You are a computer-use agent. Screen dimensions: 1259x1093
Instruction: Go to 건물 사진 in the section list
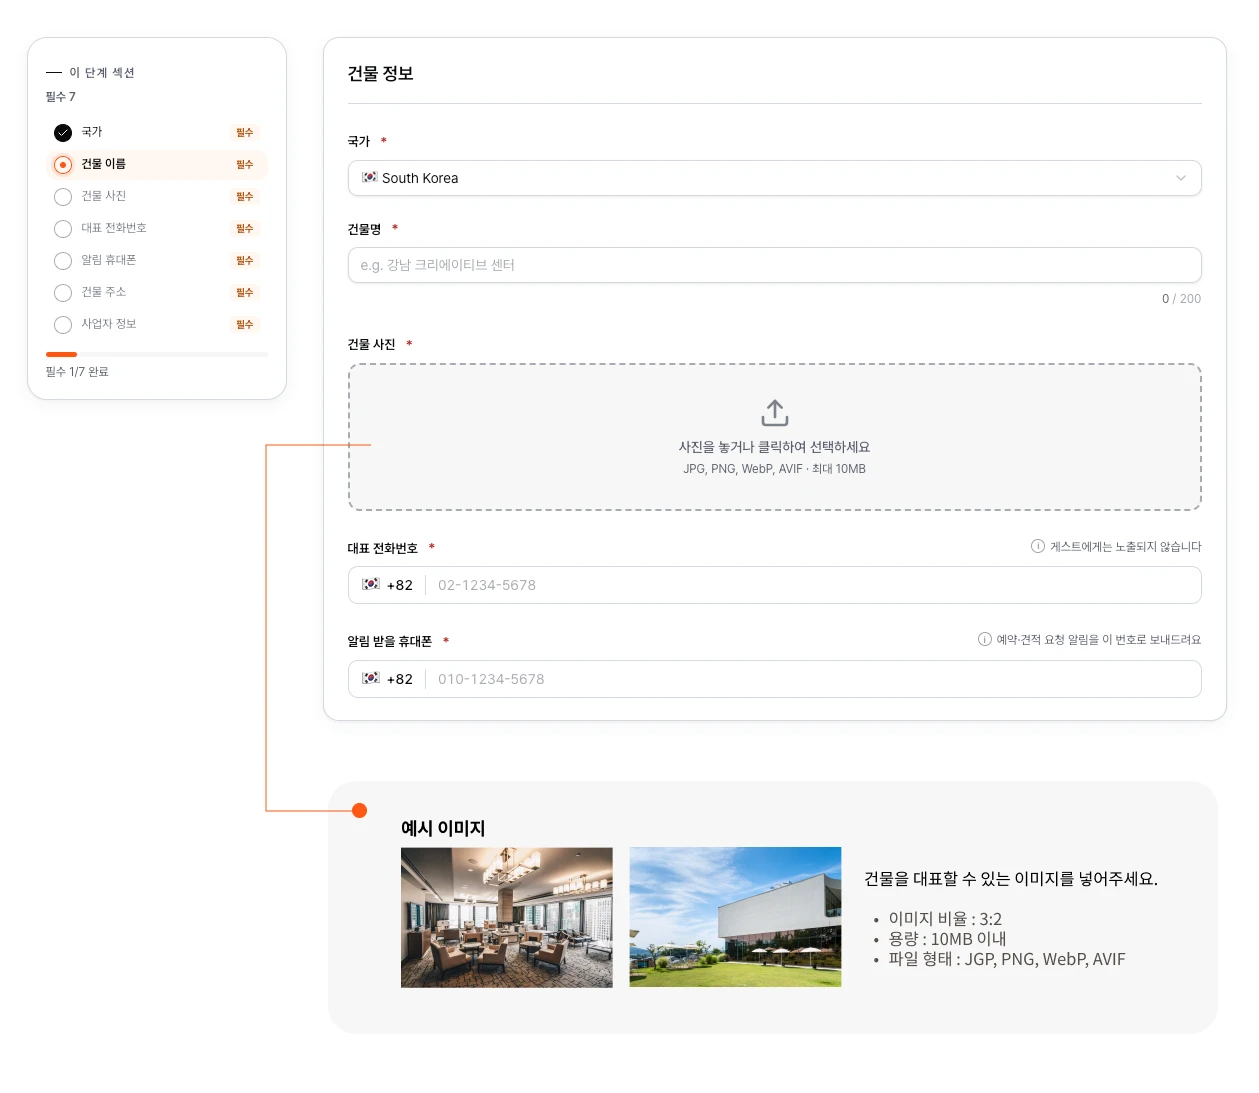click(x=157, y=196)
